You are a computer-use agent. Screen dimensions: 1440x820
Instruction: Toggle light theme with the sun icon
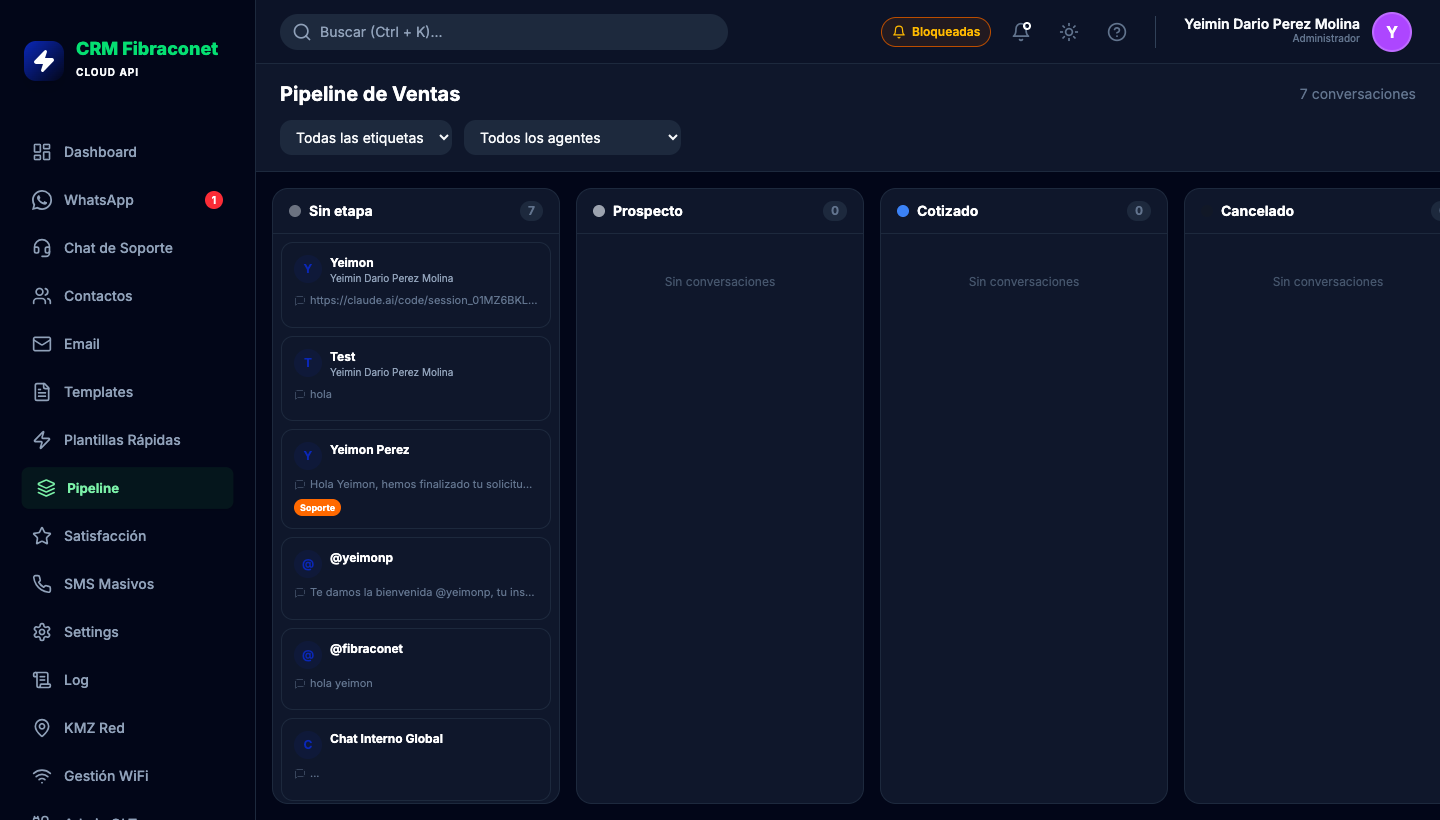coord(1069,32)
